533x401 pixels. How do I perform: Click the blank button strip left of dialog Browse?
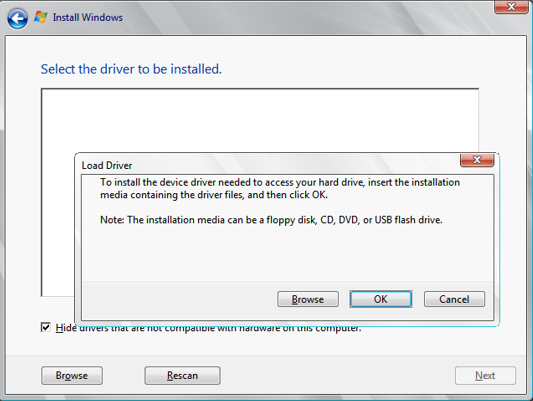click(179, 299)
